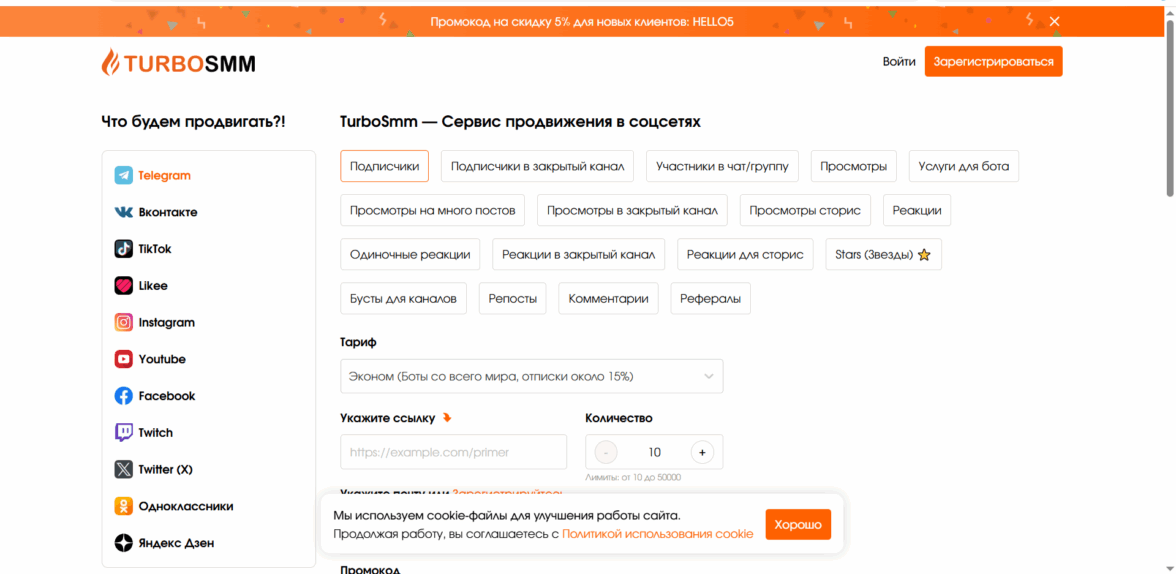The width and height of the screenshot is (1176, 574).
Task: Select Одиночные реакции
Action: tap(410, 255)
